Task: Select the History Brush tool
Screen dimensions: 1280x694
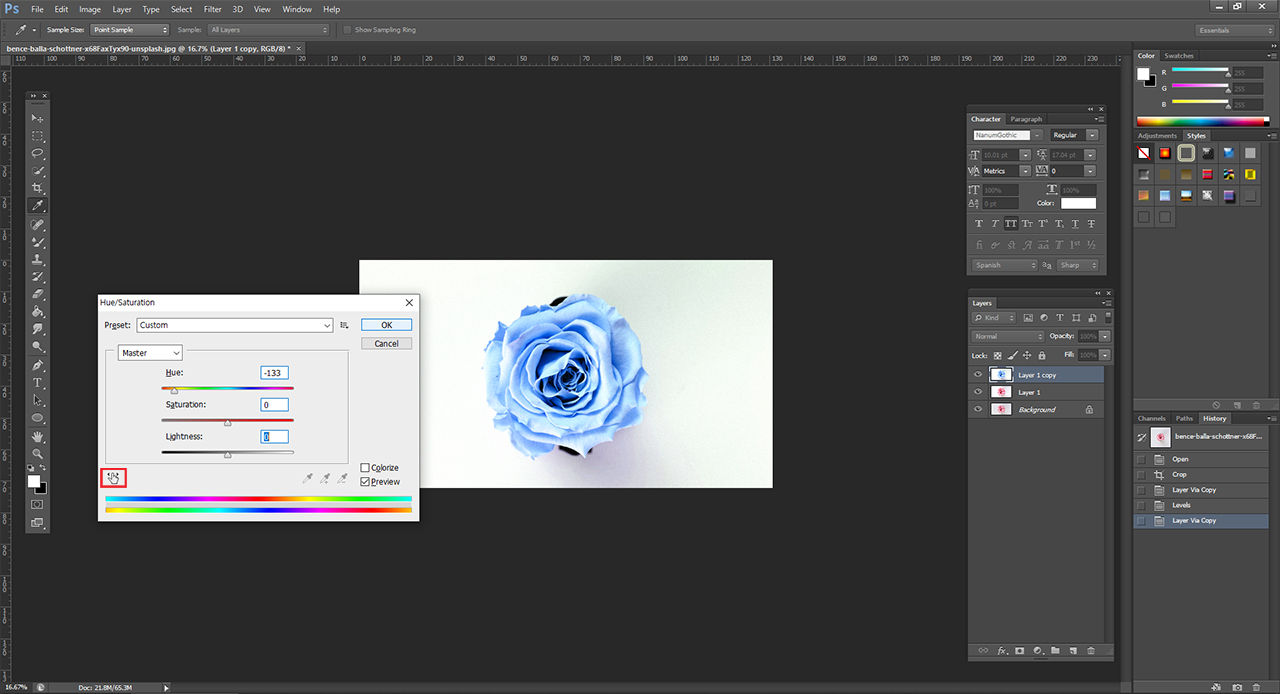Action: [38, 277]
